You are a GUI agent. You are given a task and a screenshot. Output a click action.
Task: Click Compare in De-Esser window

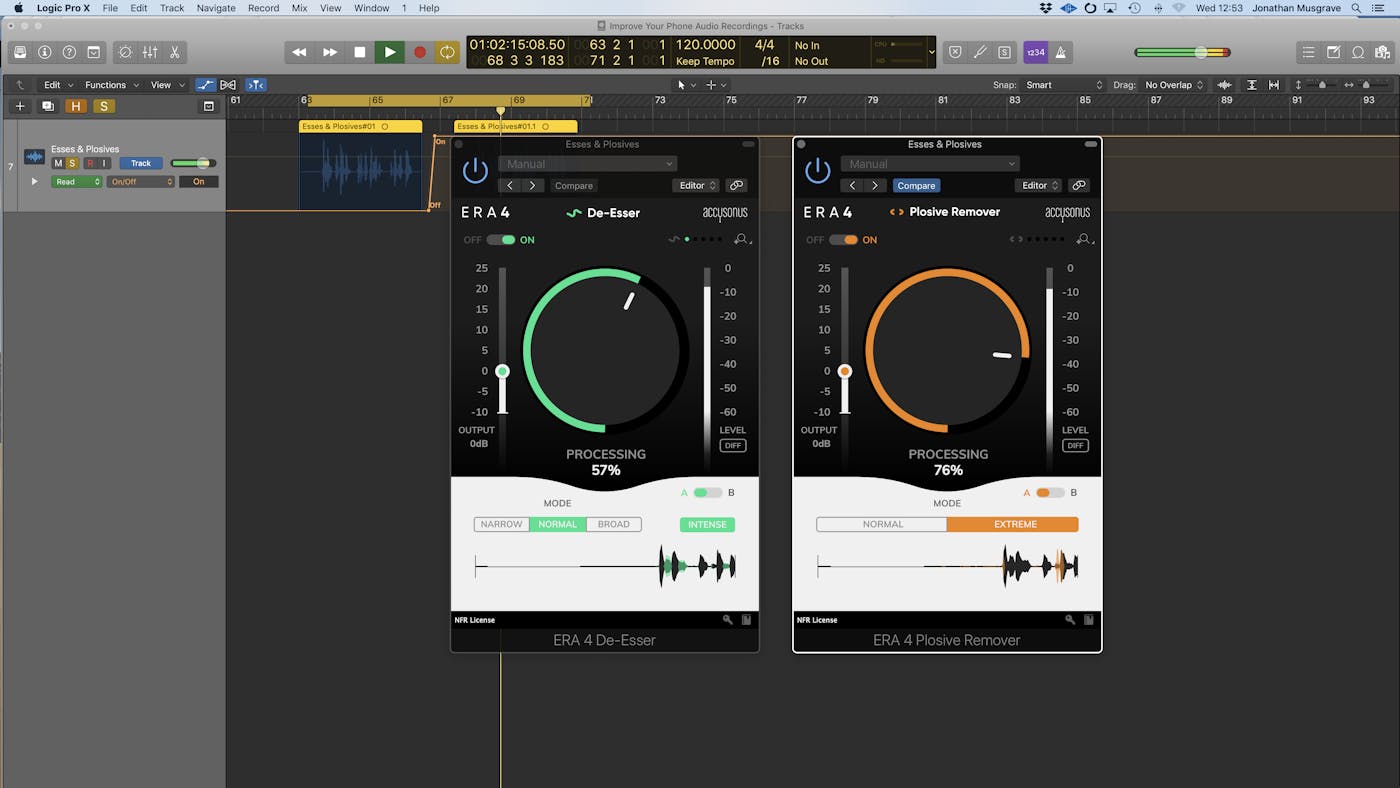click(x=574, y=185)
